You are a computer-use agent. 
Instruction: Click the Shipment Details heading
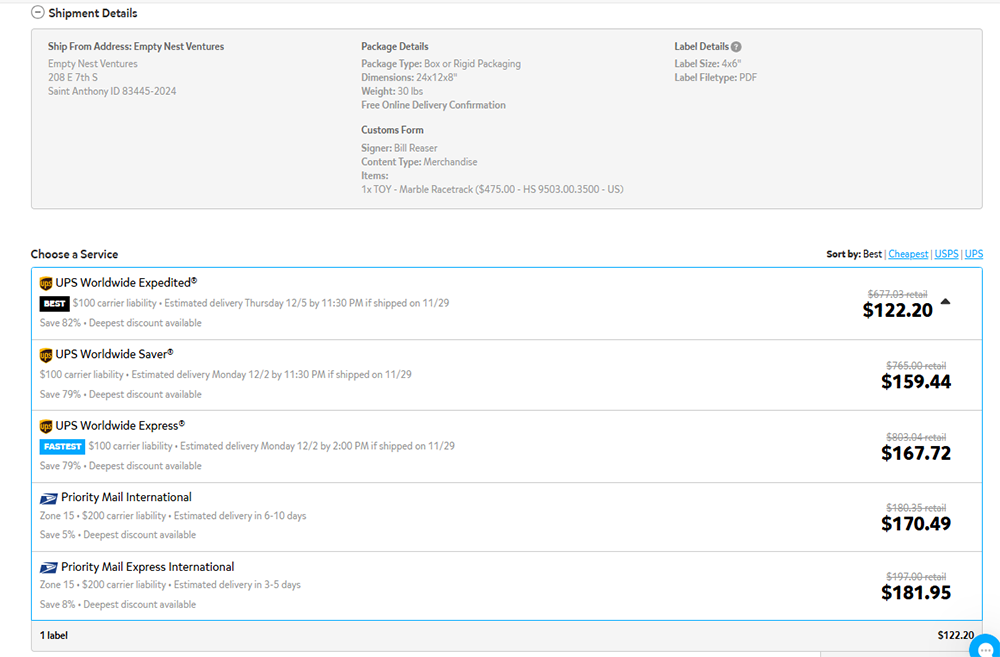[x=92, y=13]
